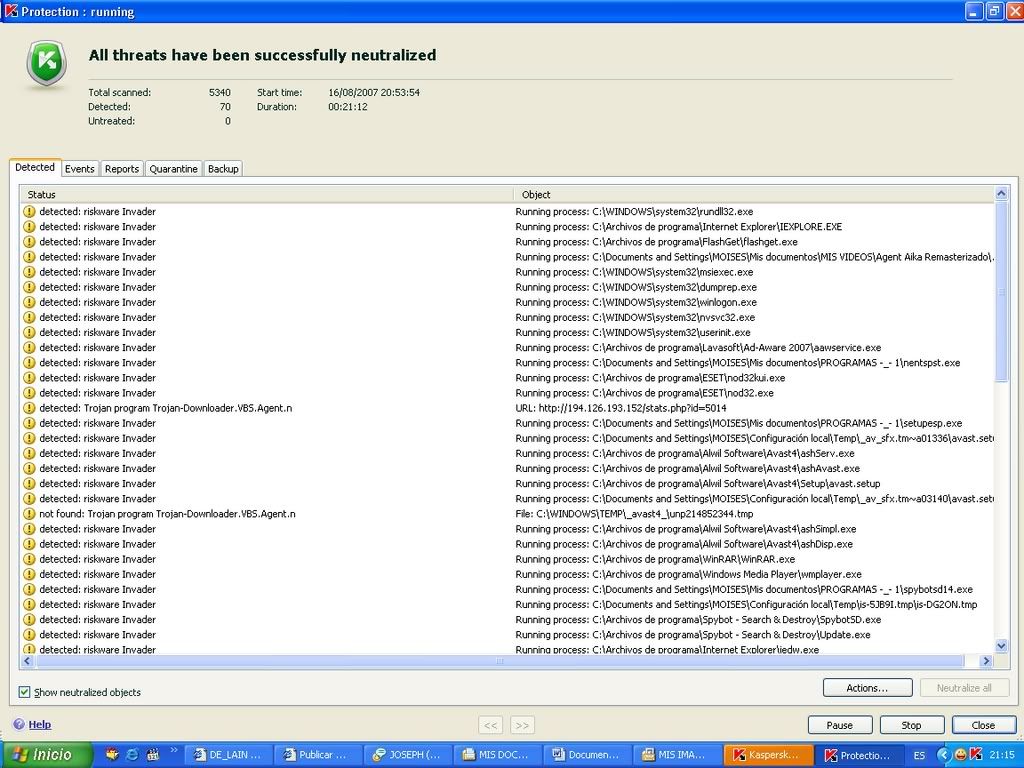Click the warning icon beside the ashServ.exe entry
Screen dimensions: 1024x768
click(x=29, y=453)
